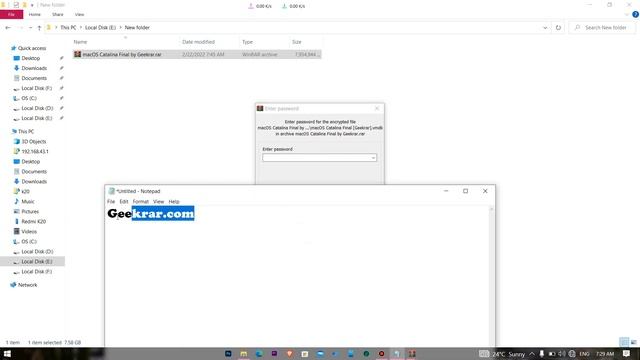Expand the password field dropdown arrow
This screenshot has height=360, width=640.
[373, 158]
